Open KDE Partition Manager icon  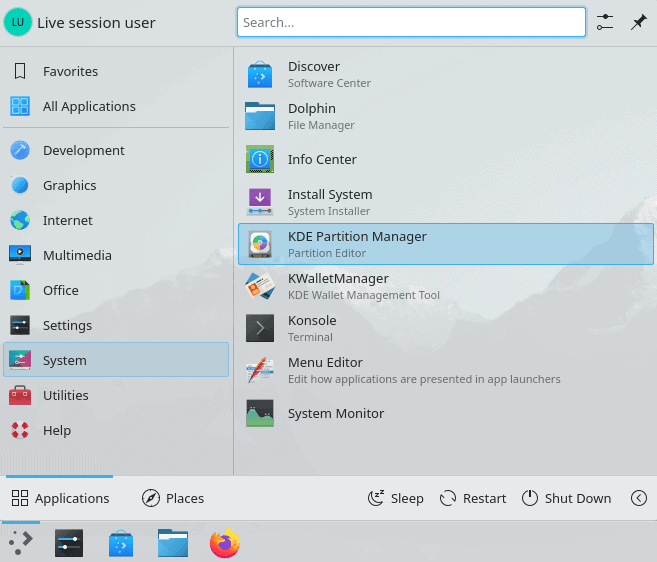260,244
